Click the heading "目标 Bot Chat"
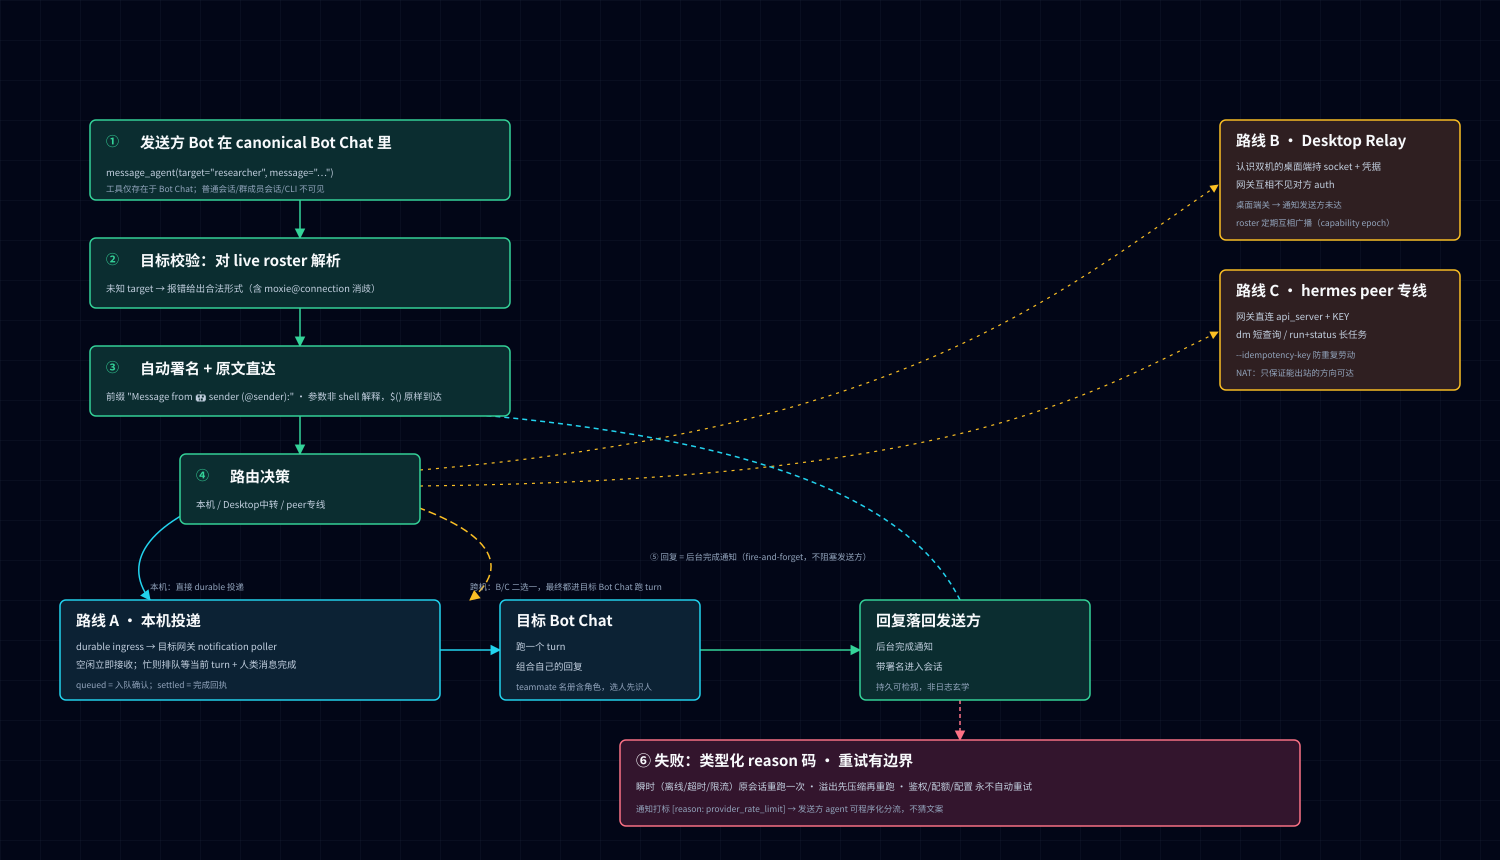The image size is (1500, 860). [564, 621]
